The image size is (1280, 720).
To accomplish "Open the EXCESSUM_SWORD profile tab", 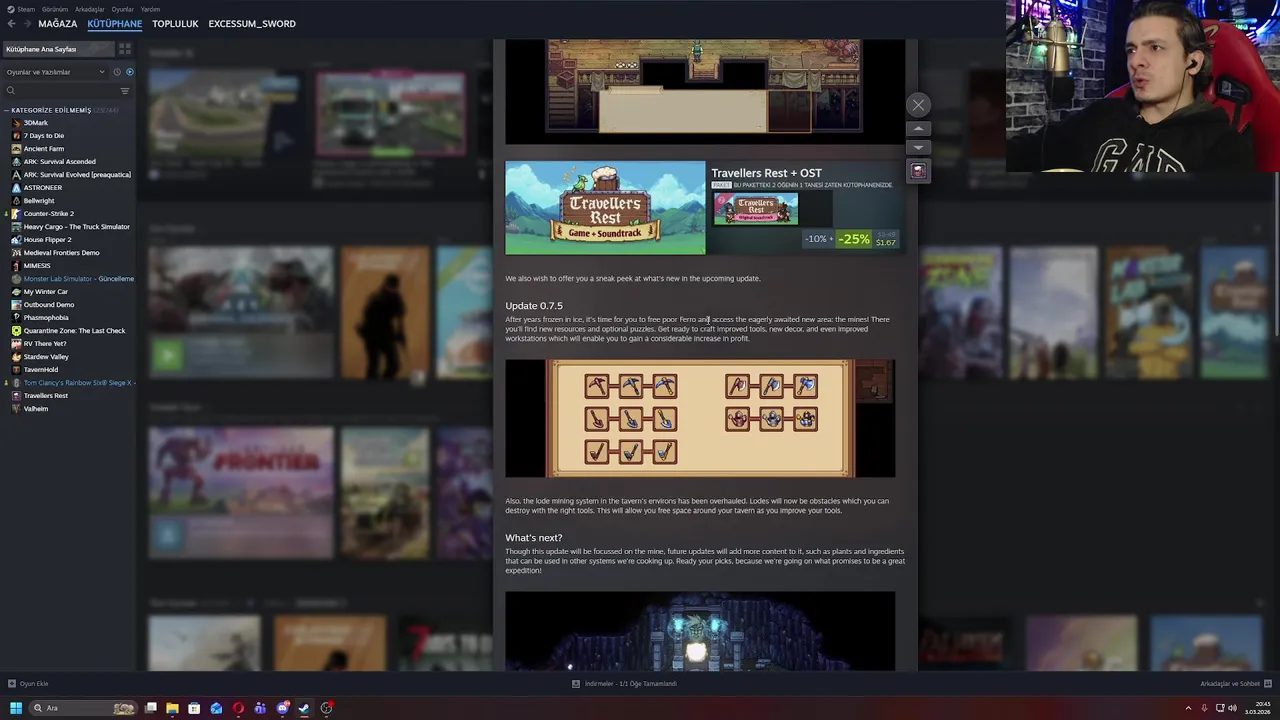I will (x=252, y=23).
